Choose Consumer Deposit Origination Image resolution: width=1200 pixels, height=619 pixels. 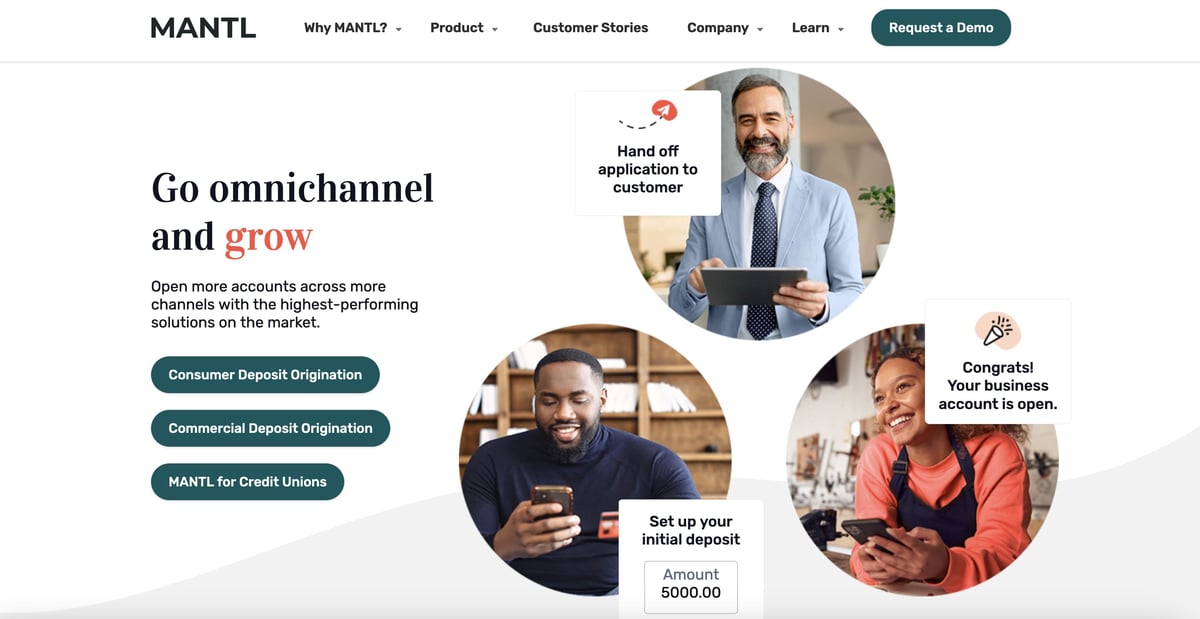click(x=265, y=375)
